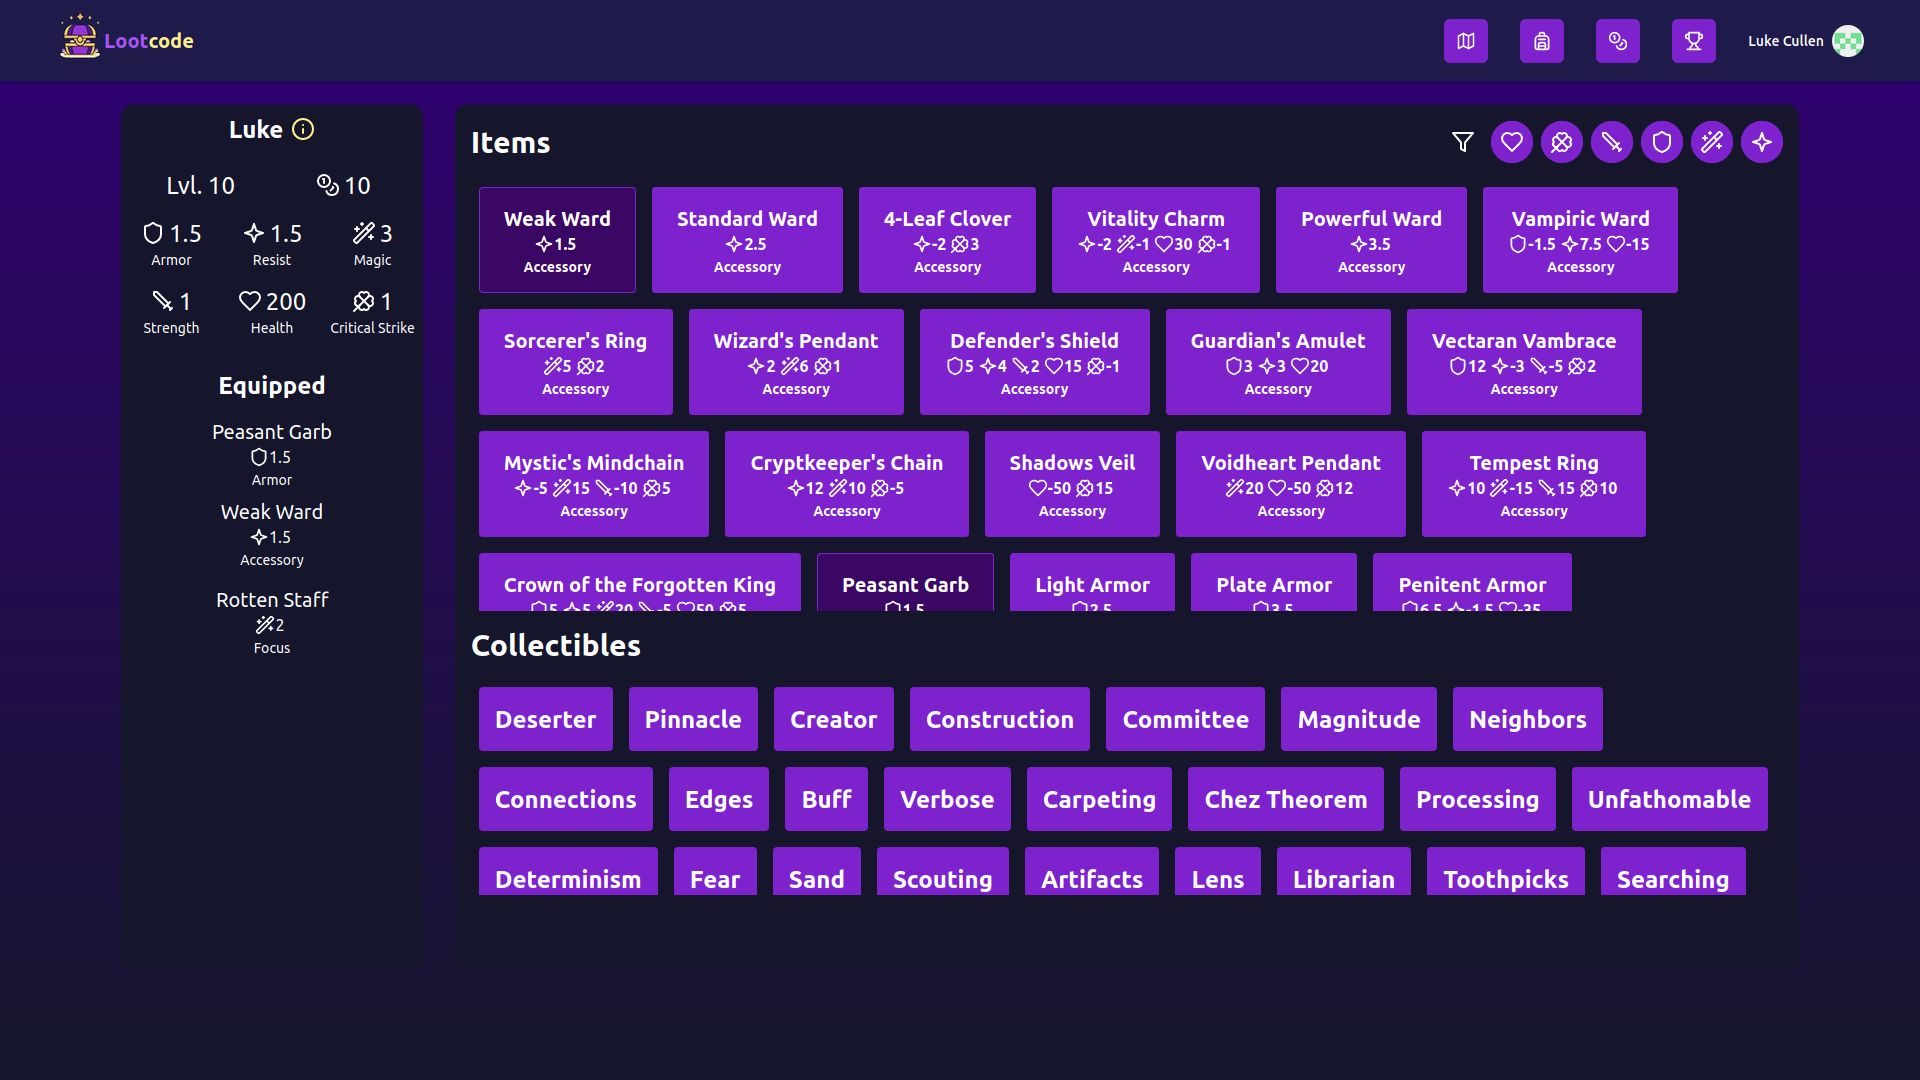The image size is (1920, 1080).
Task: Select the Vitality Charm item
Action: [1156, 240]
